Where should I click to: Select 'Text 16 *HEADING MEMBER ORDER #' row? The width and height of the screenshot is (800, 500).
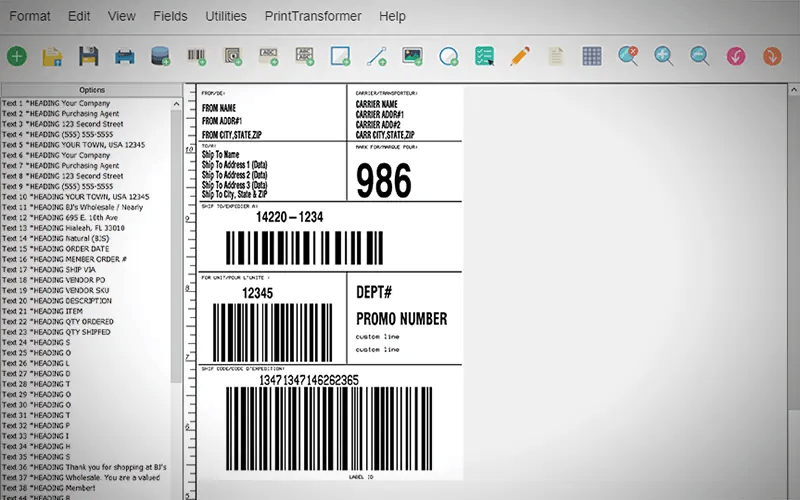coord(86,259)
